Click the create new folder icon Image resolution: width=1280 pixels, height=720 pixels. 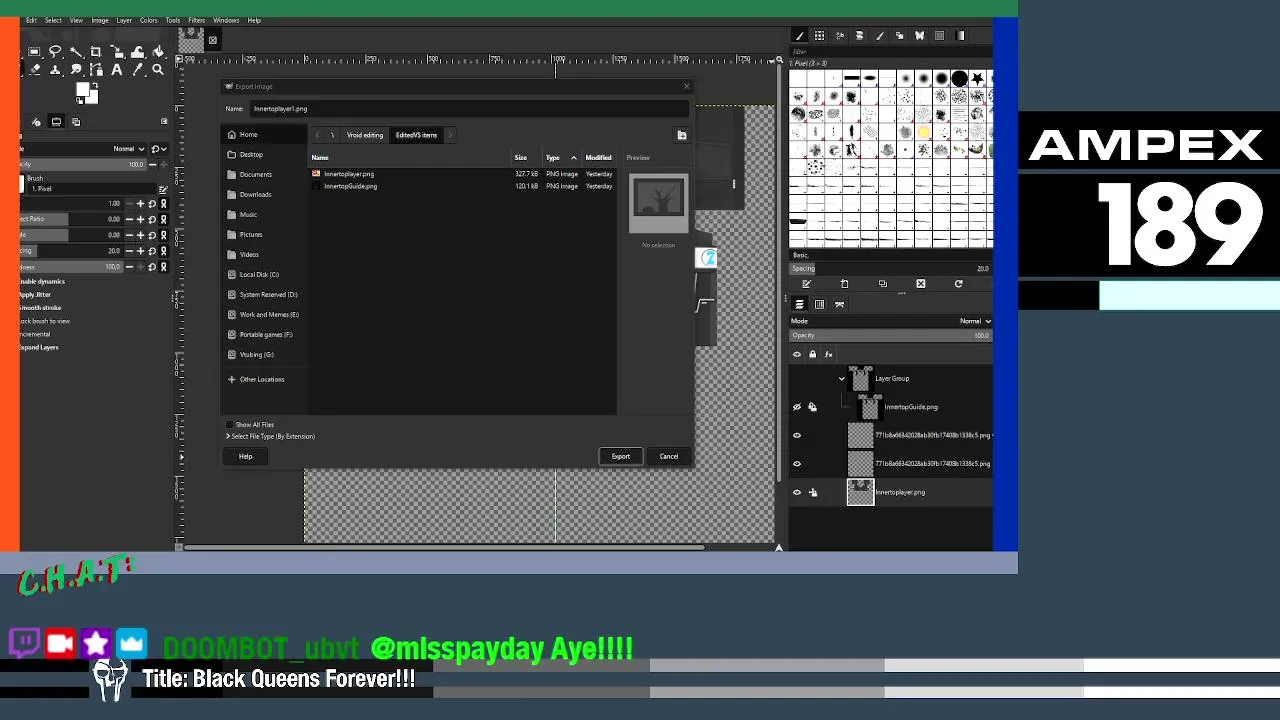pos(682,135)
